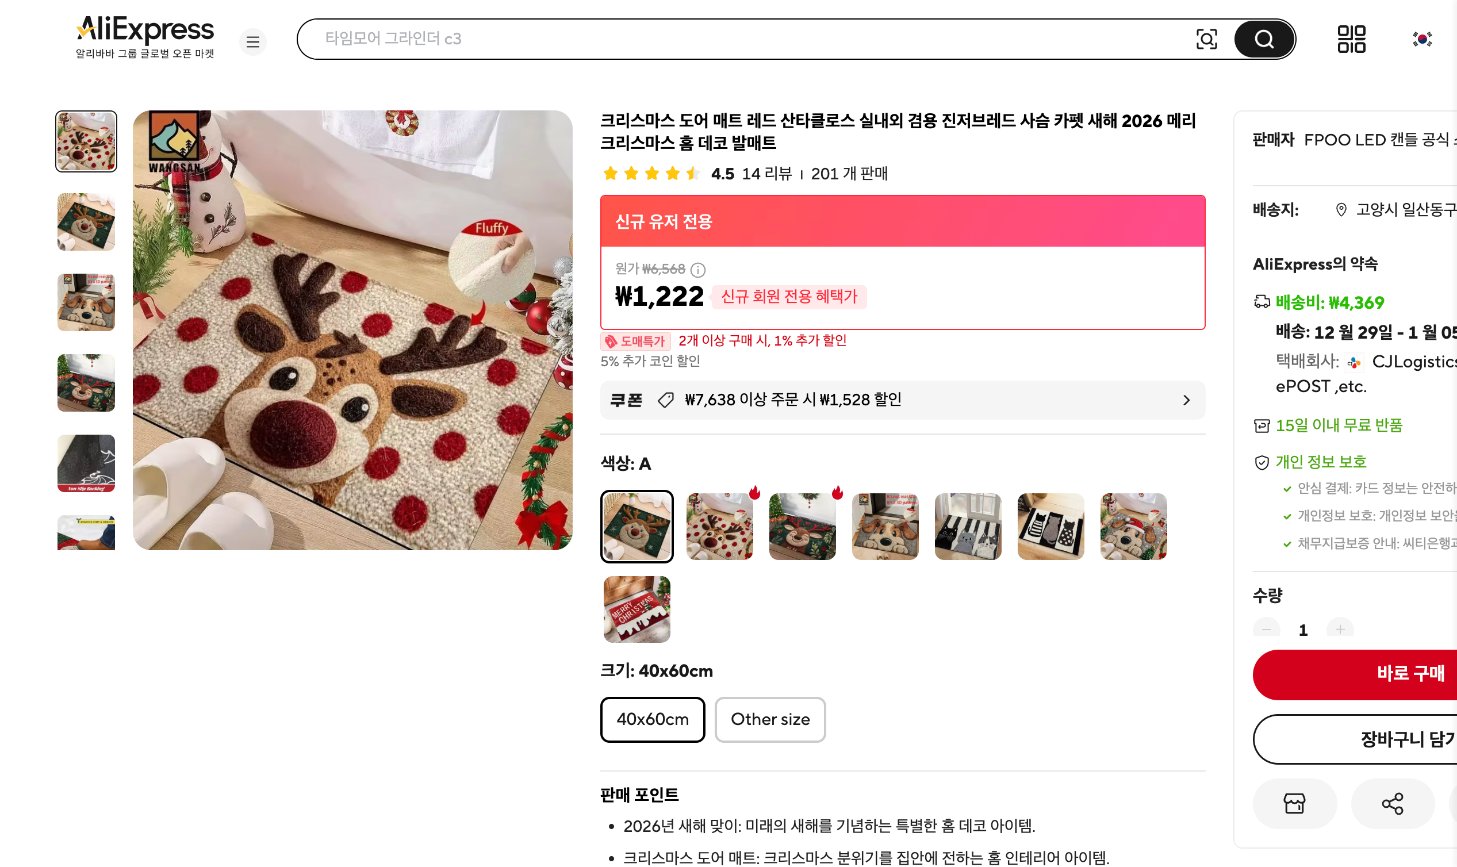Screen dimensions: 1457x867
Task: Pick the Merry Christmas doormat color variant
Action: (637, 609)
